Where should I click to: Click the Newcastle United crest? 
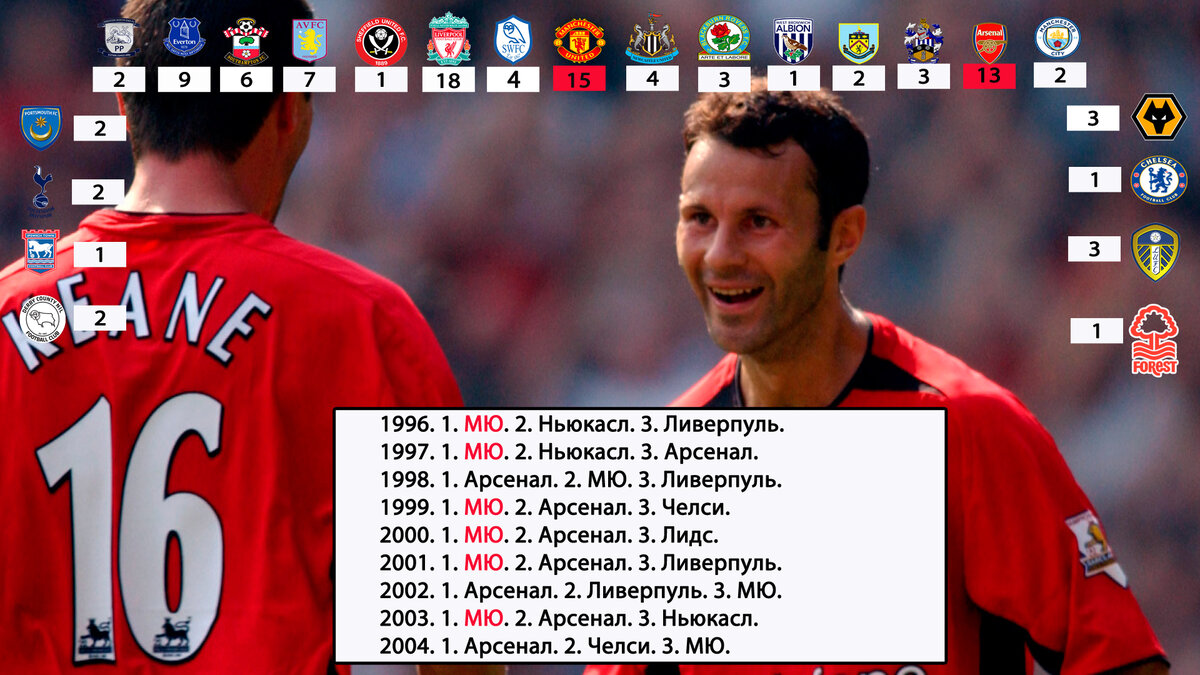point(652,39)
